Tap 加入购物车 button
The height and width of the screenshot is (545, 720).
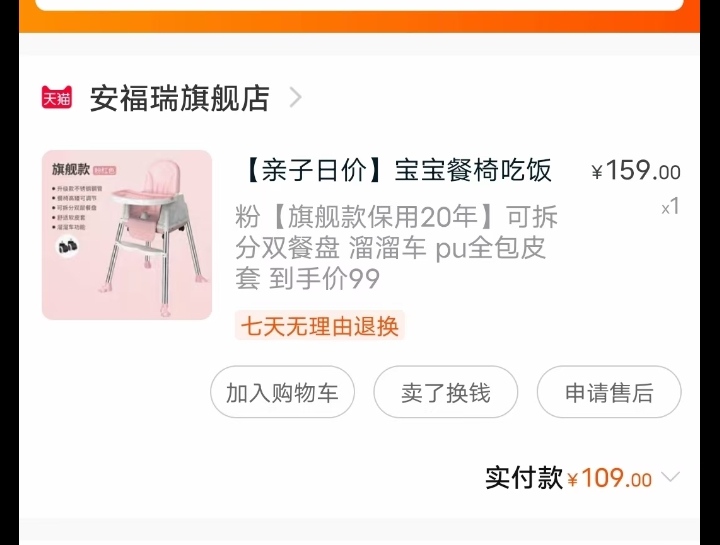[282, 392]
